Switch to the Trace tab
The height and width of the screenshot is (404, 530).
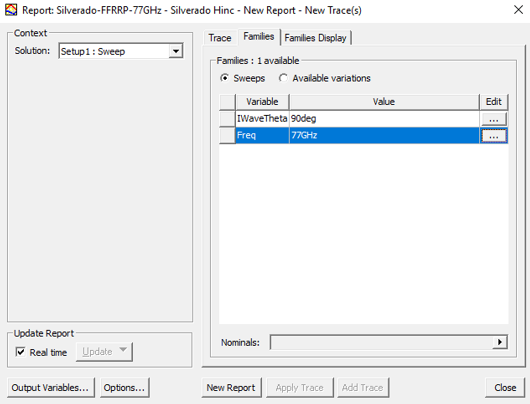220,38
